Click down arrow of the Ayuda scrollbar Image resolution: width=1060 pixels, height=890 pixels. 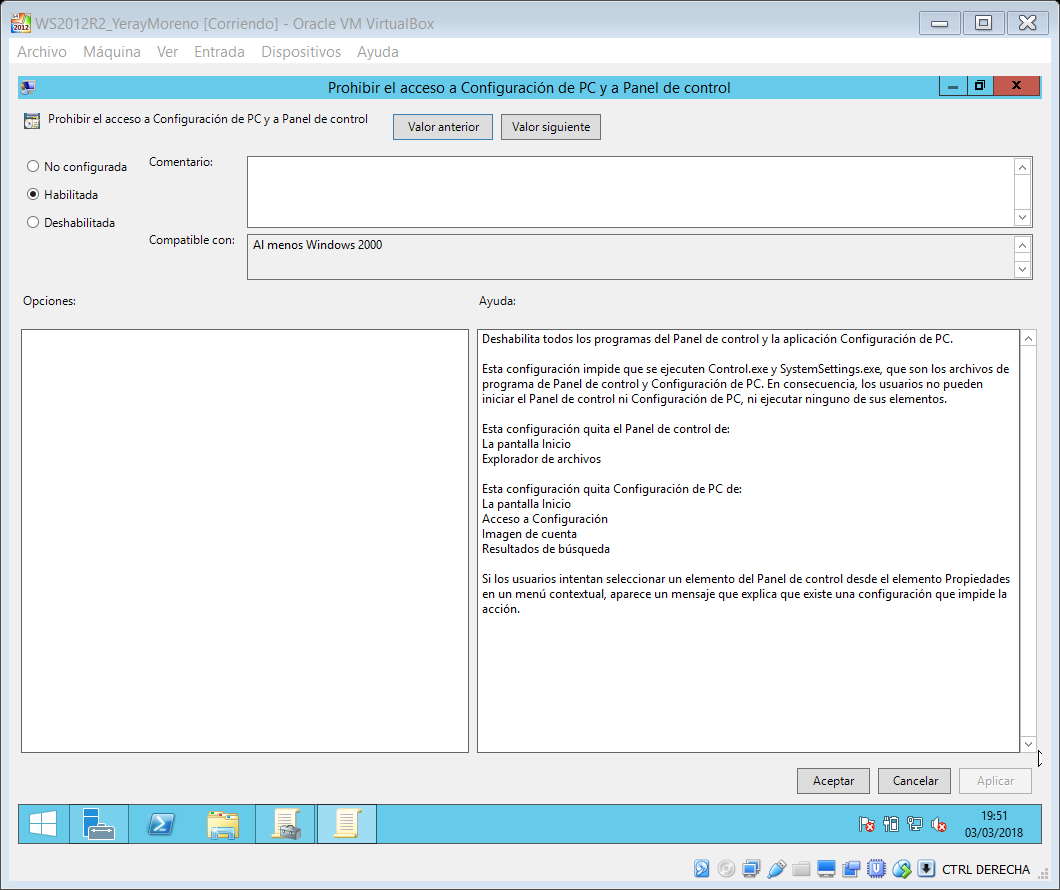pos(1028,743)
